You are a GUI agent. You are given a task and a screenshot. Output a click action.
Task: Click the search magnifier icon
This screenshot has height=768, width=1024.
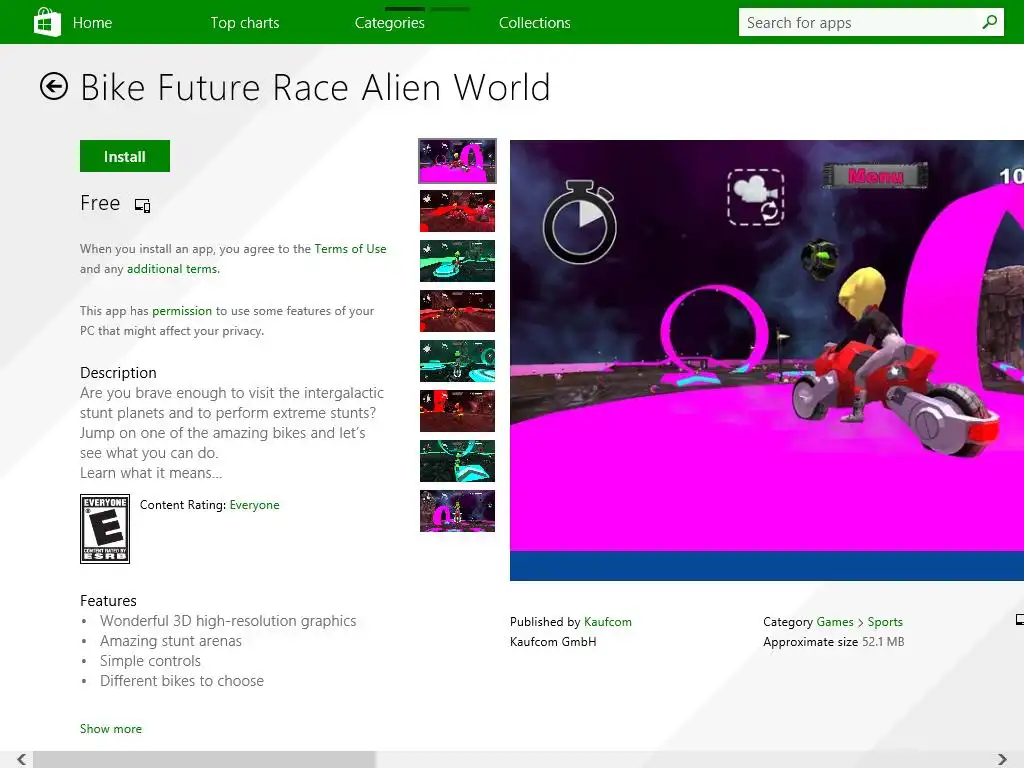pyautogui.click(x=989, y=22)
